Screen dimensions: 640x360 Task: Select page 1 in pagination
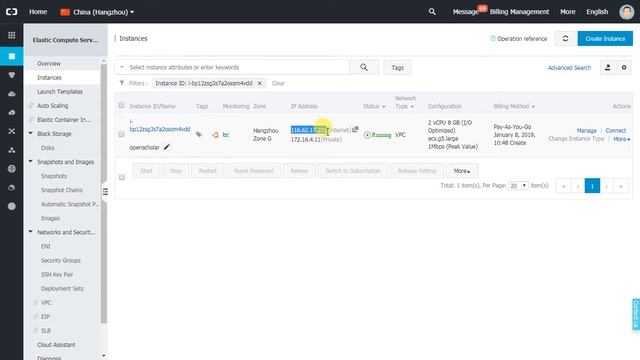pos(592,186)
